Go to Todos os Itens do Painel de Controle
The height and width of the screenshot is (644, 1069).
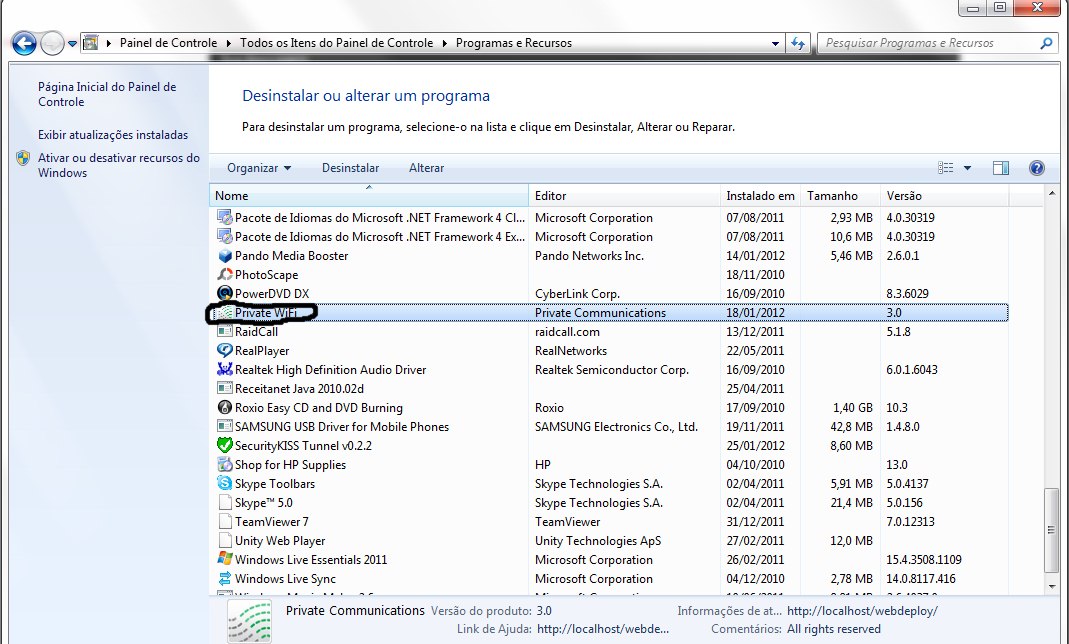pos(336,43)
